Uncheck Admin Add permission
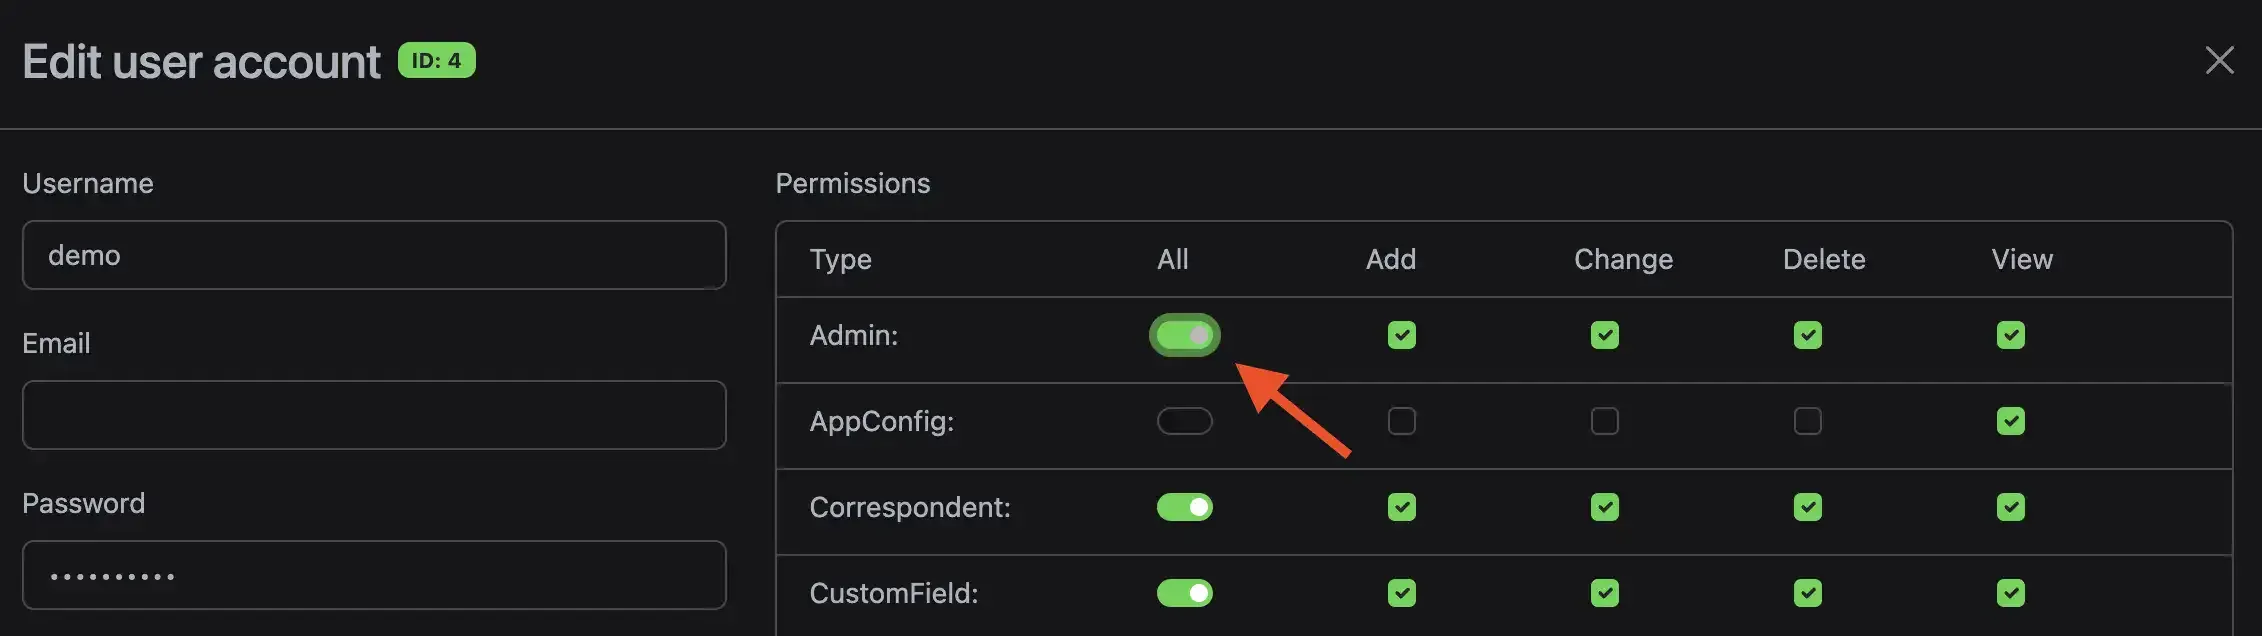The height and width of the screenshot is (636, 2262). coord(1402,335)
